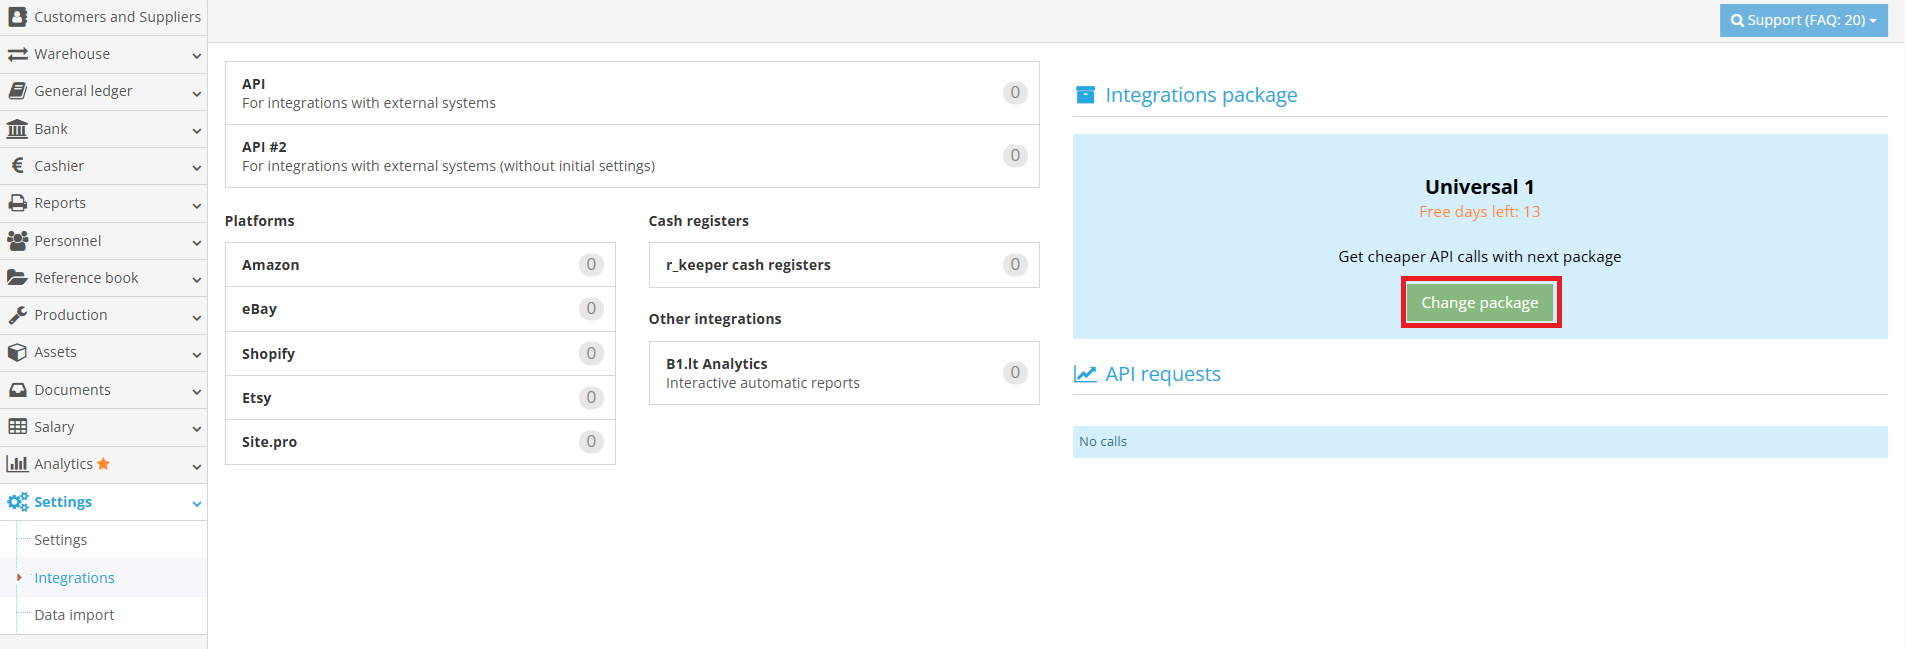1906x649 pixels.
Task: Click the Personnel people icon
Action: pos(17,241)
